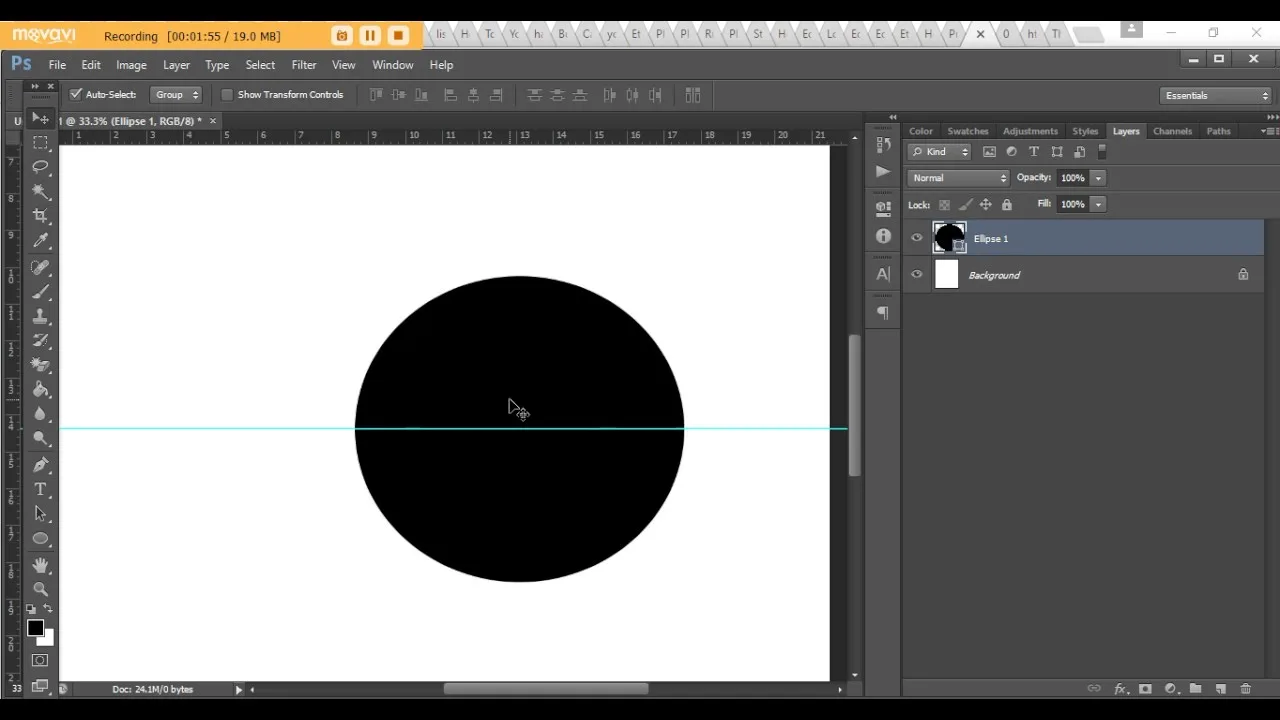The image size is (1280, 720).
Task: Open the layer Kind filter dropdown
Action: (940, 152)
